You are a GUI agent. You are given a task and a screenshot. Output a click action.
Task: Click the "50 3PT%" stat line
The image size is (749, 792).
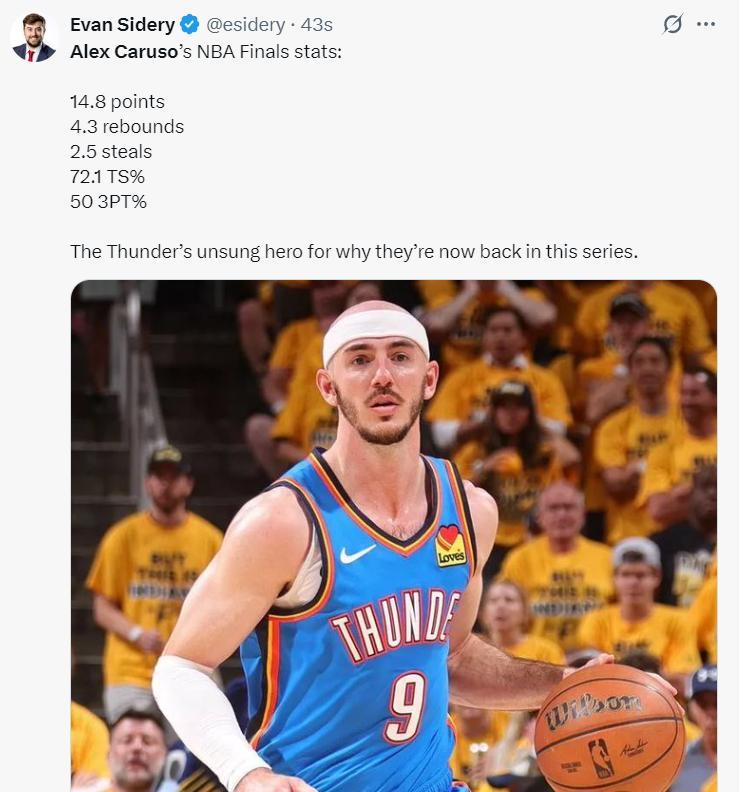coord(108,201)
